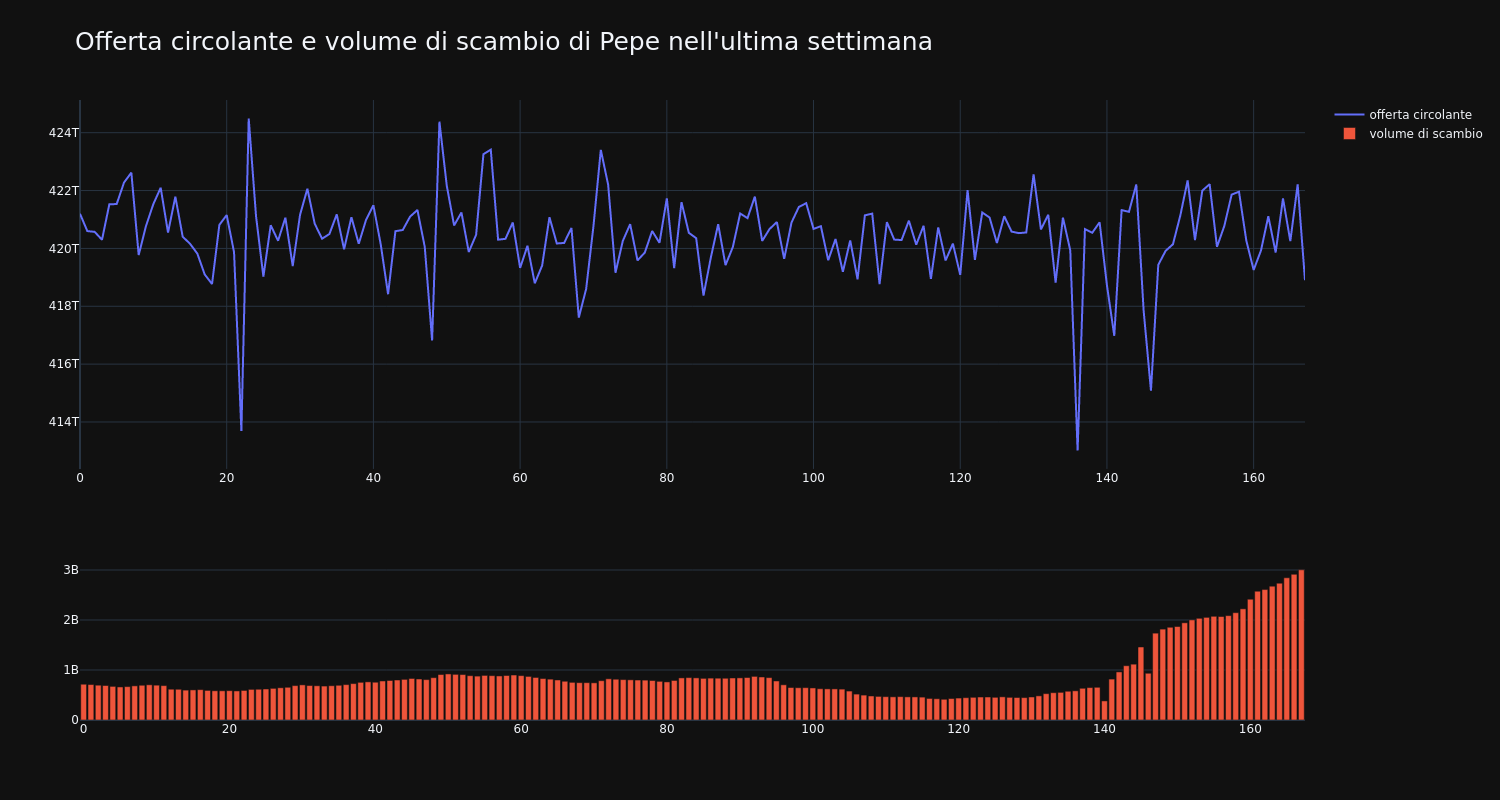Click the 420T y-axis label
This screenshot has width=1500, height=800.
tap(63, 249)
